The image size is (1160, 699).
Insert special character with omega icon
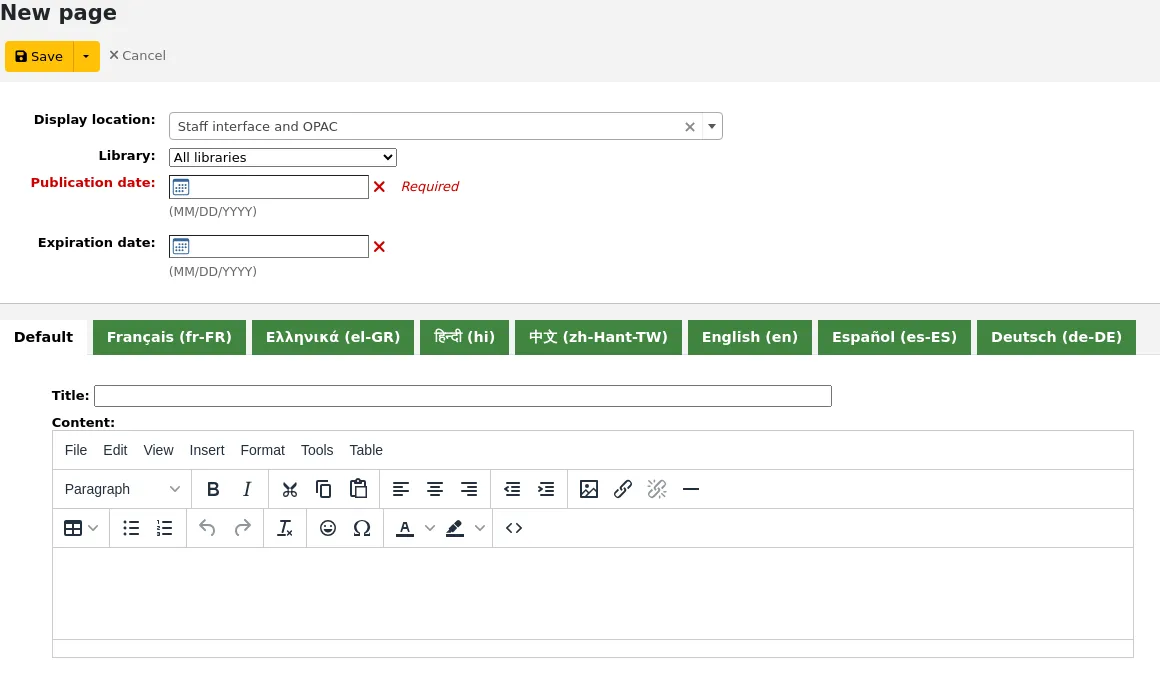[362, 528]
